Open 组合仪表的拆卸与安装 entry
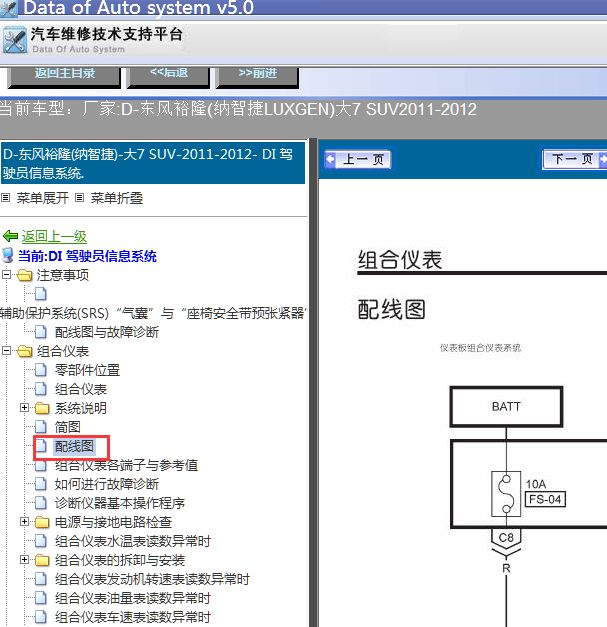The width and height of the screenshot is (607, 627). 120,560
